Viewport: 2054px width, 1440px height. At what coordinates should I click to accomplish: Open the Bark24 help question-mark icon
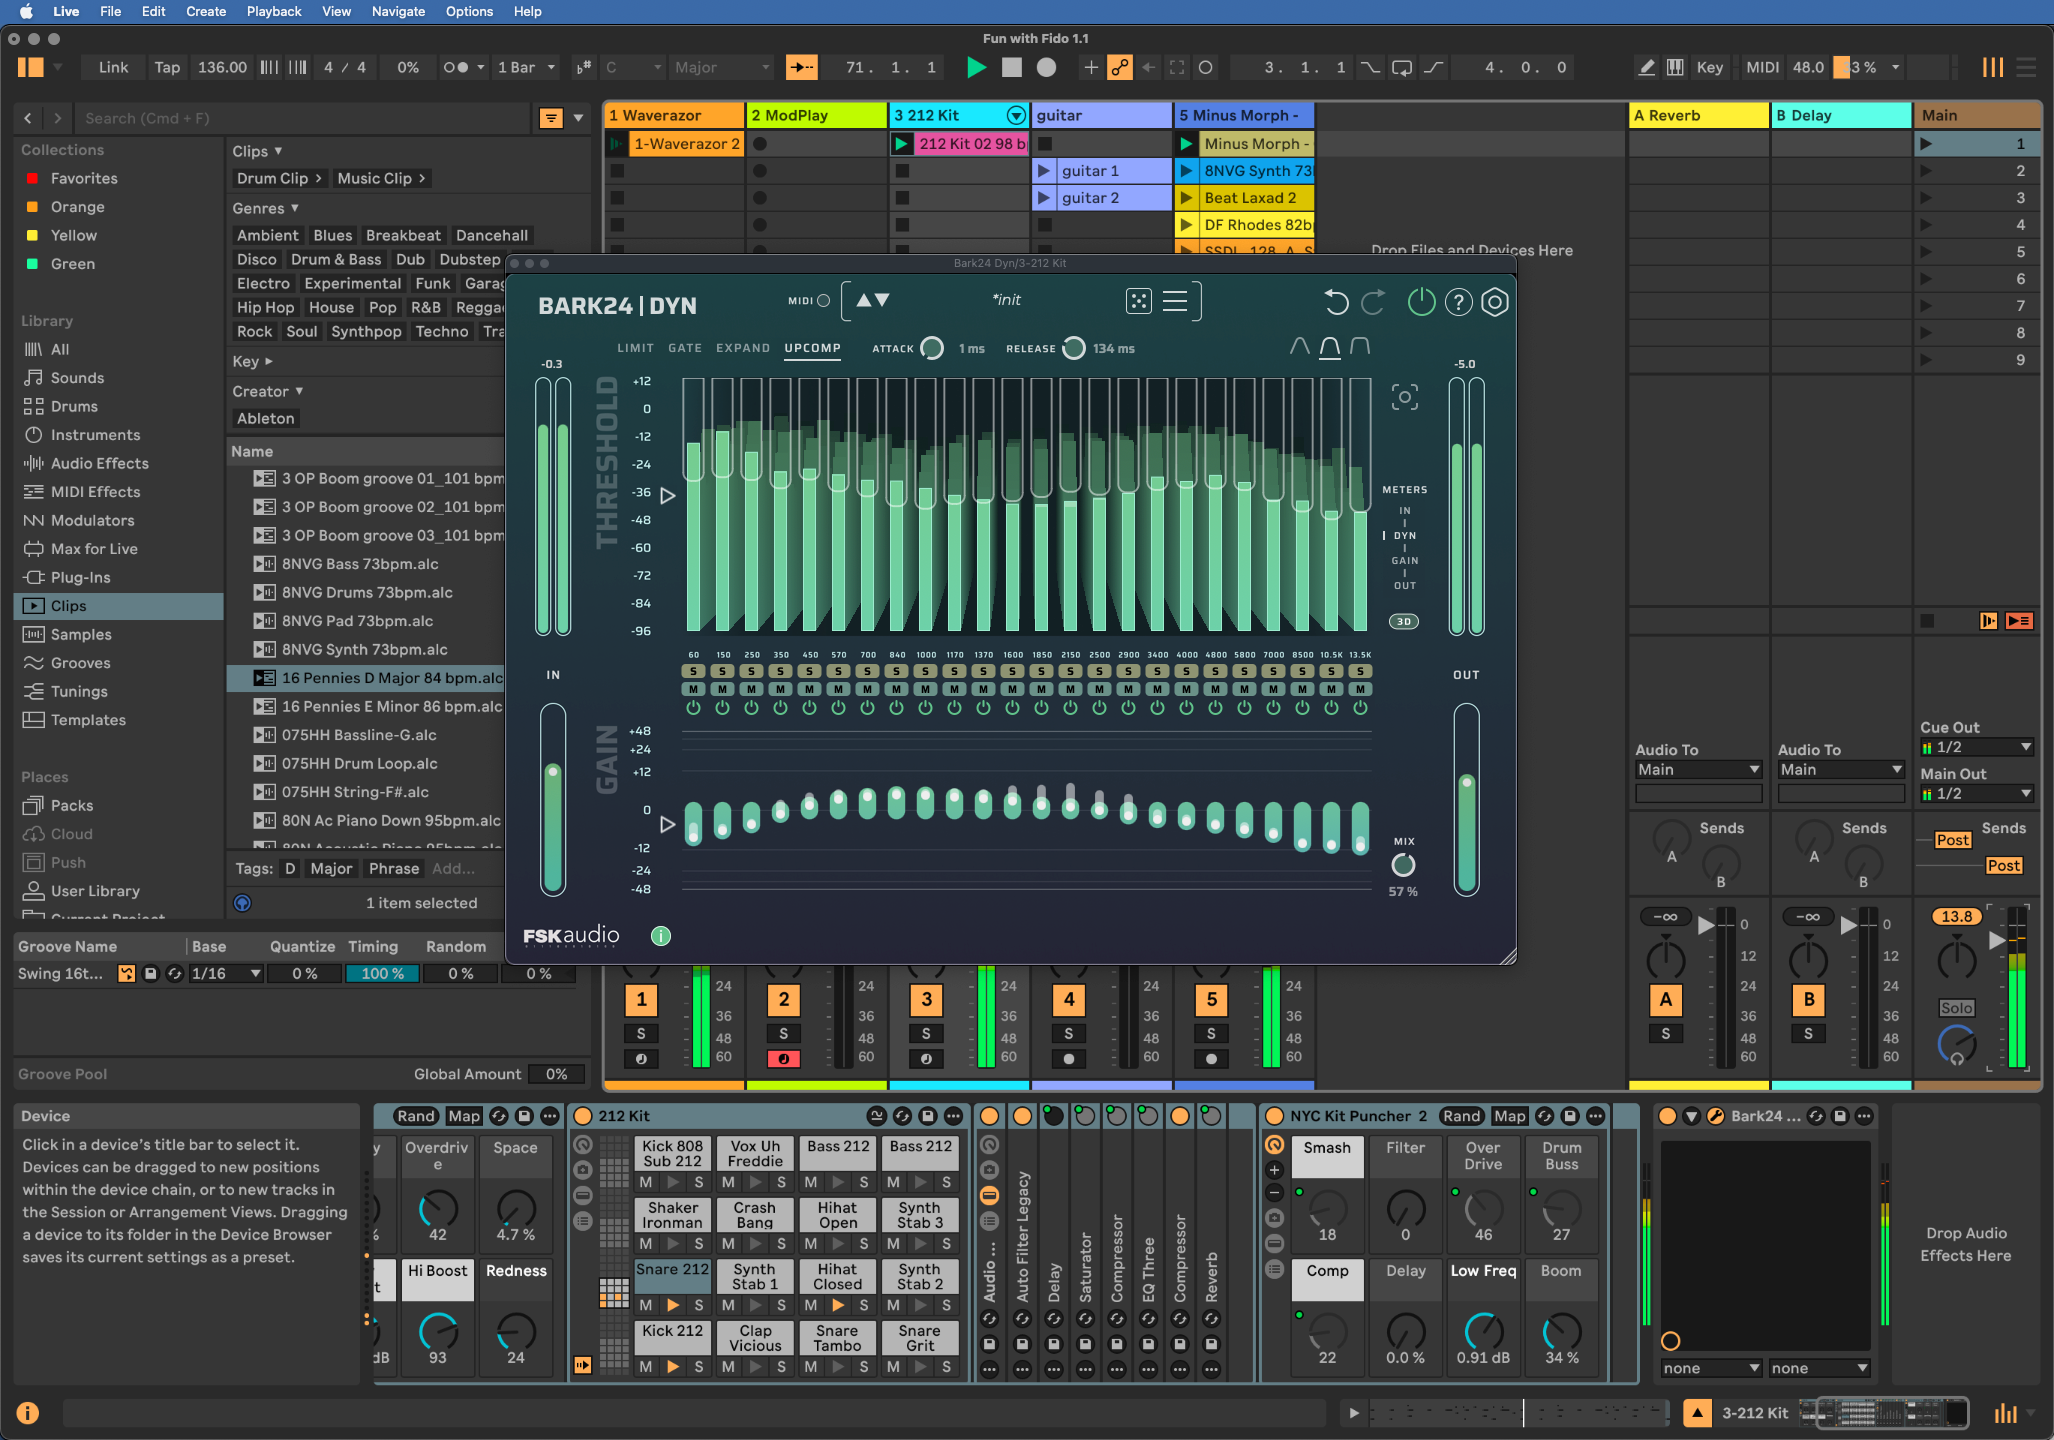1458,302
